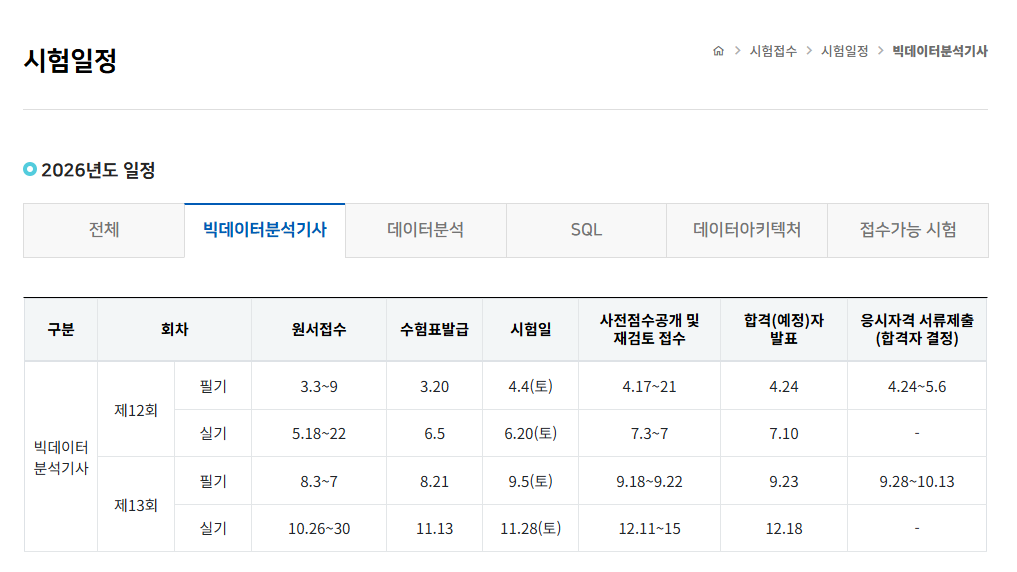Image resolution: width=1017 pixels, height=572 pixels.
Task: Click the 시험일정 page heading
Action: pos(70,60)
